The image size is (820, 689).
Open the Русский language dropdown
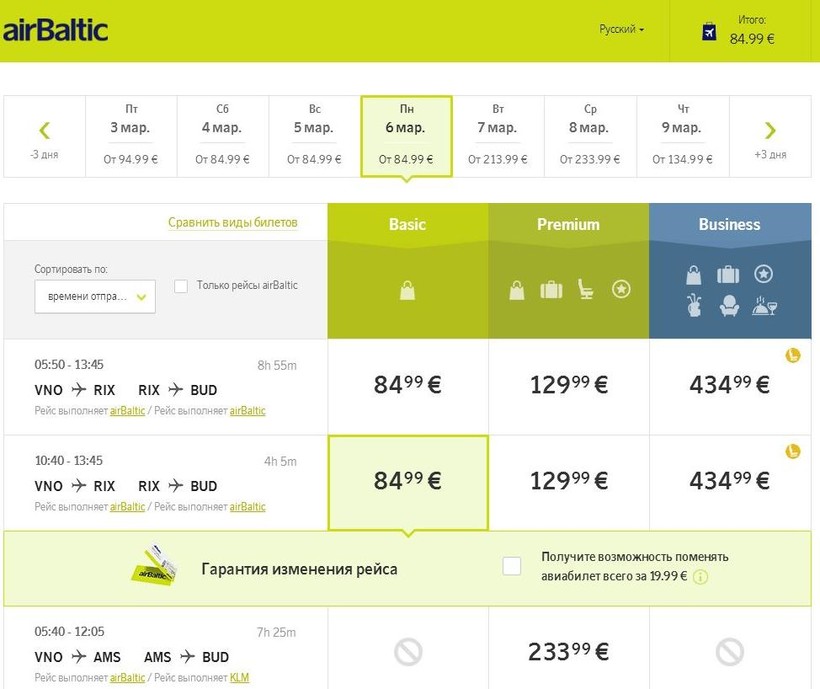click(x=621, y=29)
